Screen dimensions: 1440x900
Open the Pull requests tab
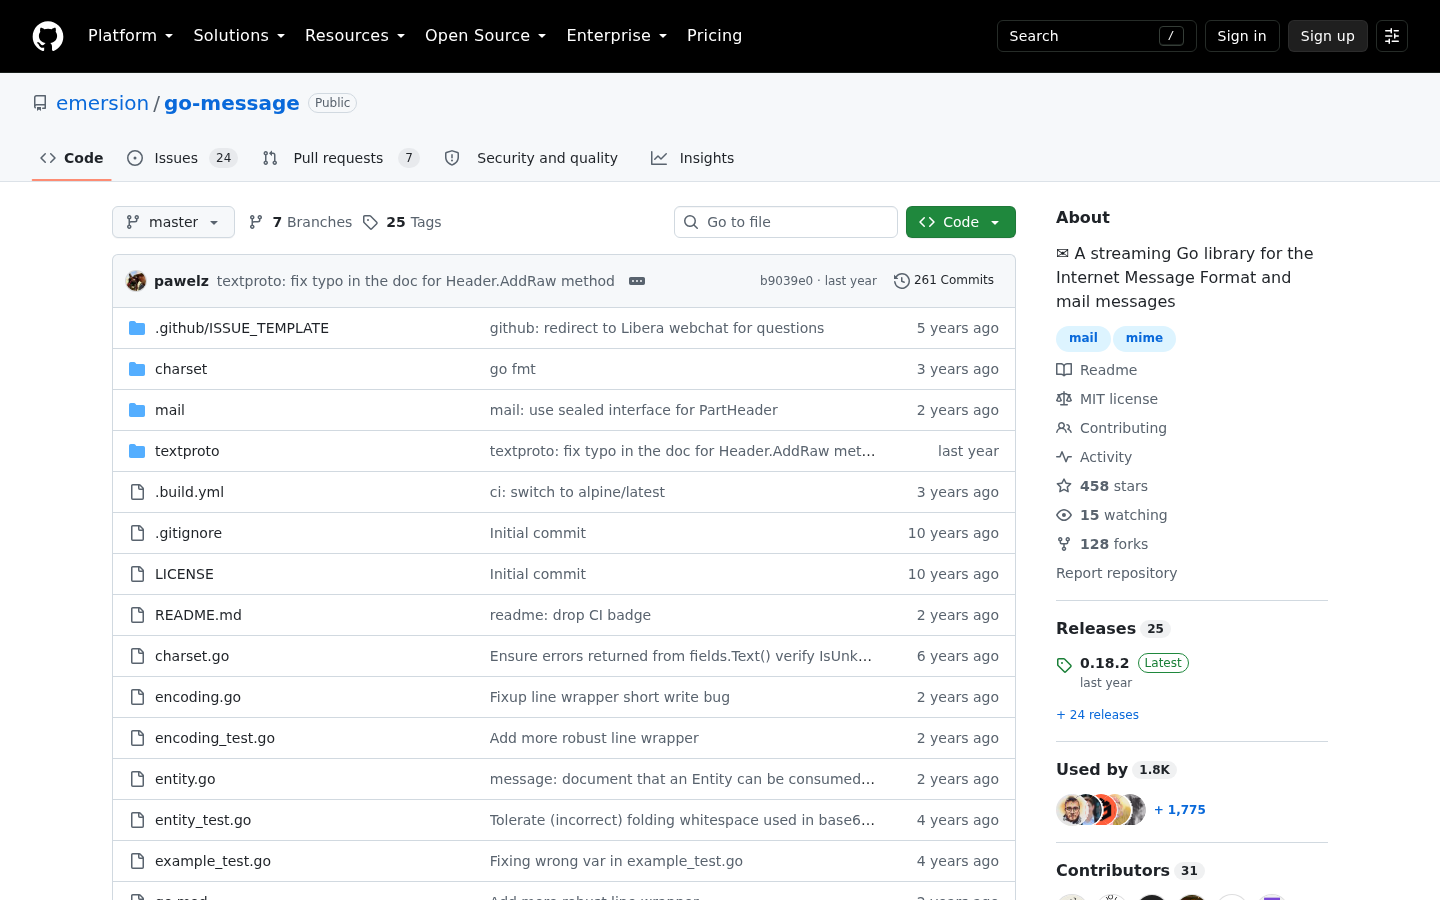(x=340, y=158)
